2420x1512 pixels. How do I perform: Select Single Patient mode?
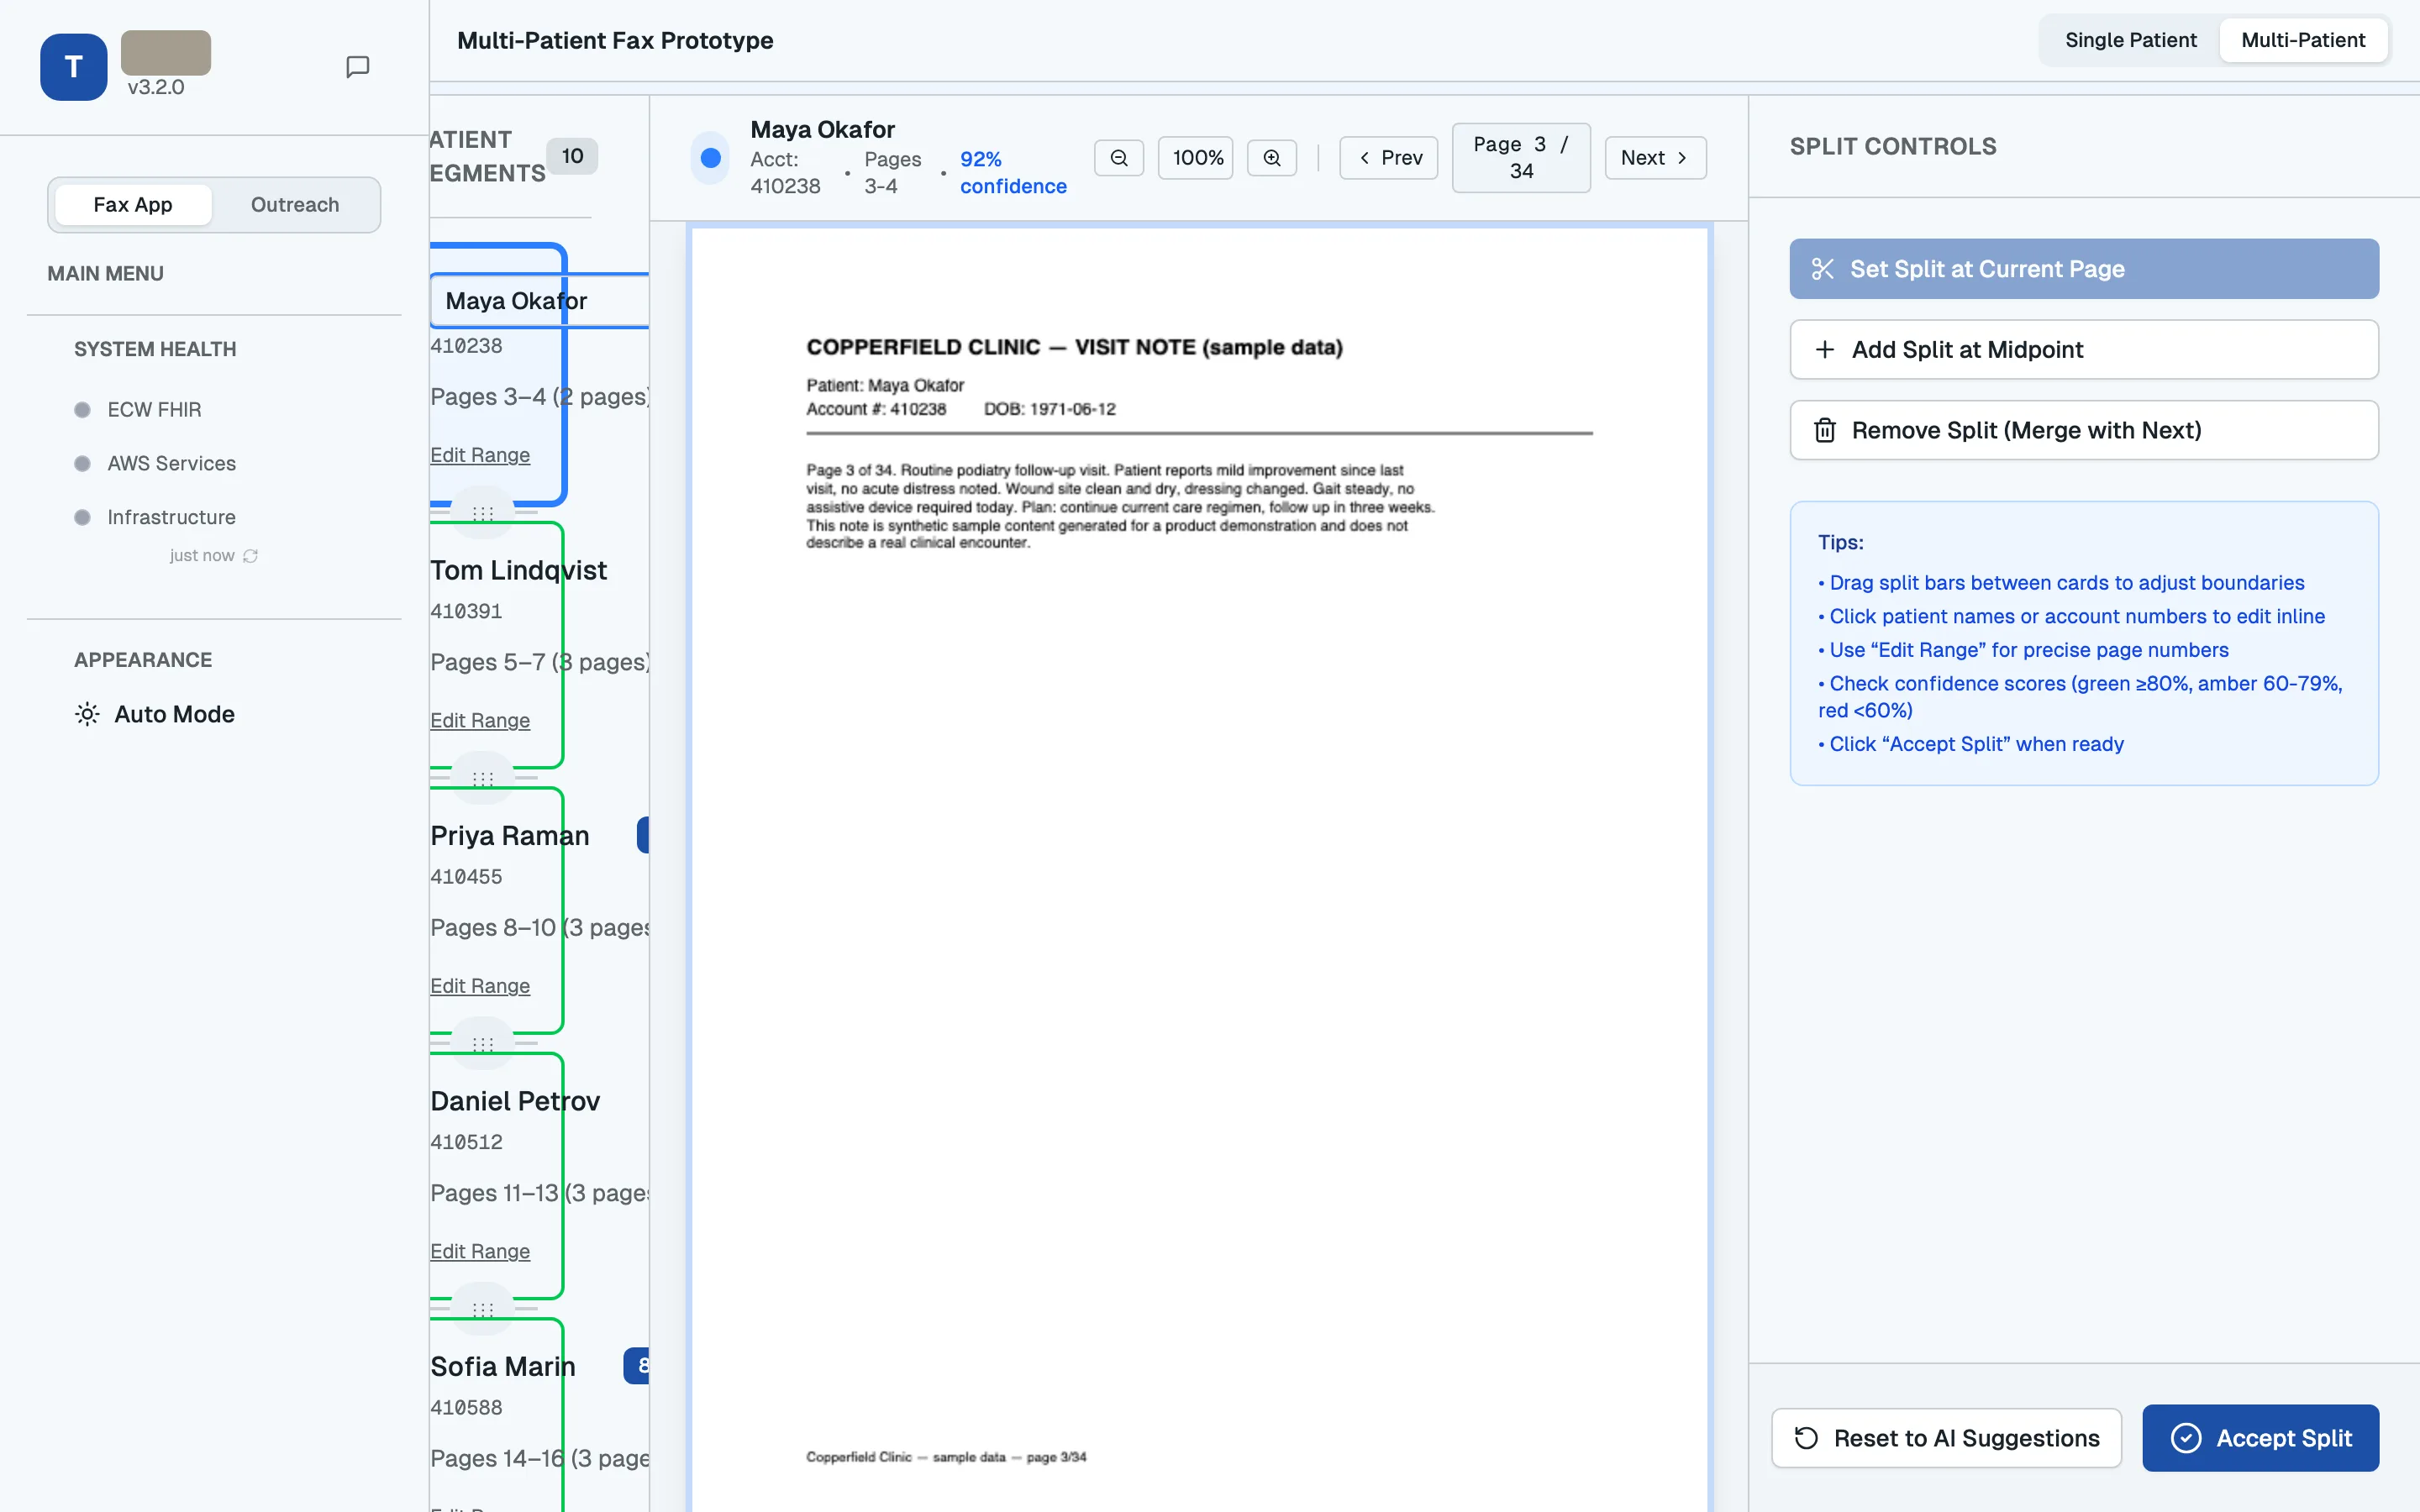tap(2130, 40)
